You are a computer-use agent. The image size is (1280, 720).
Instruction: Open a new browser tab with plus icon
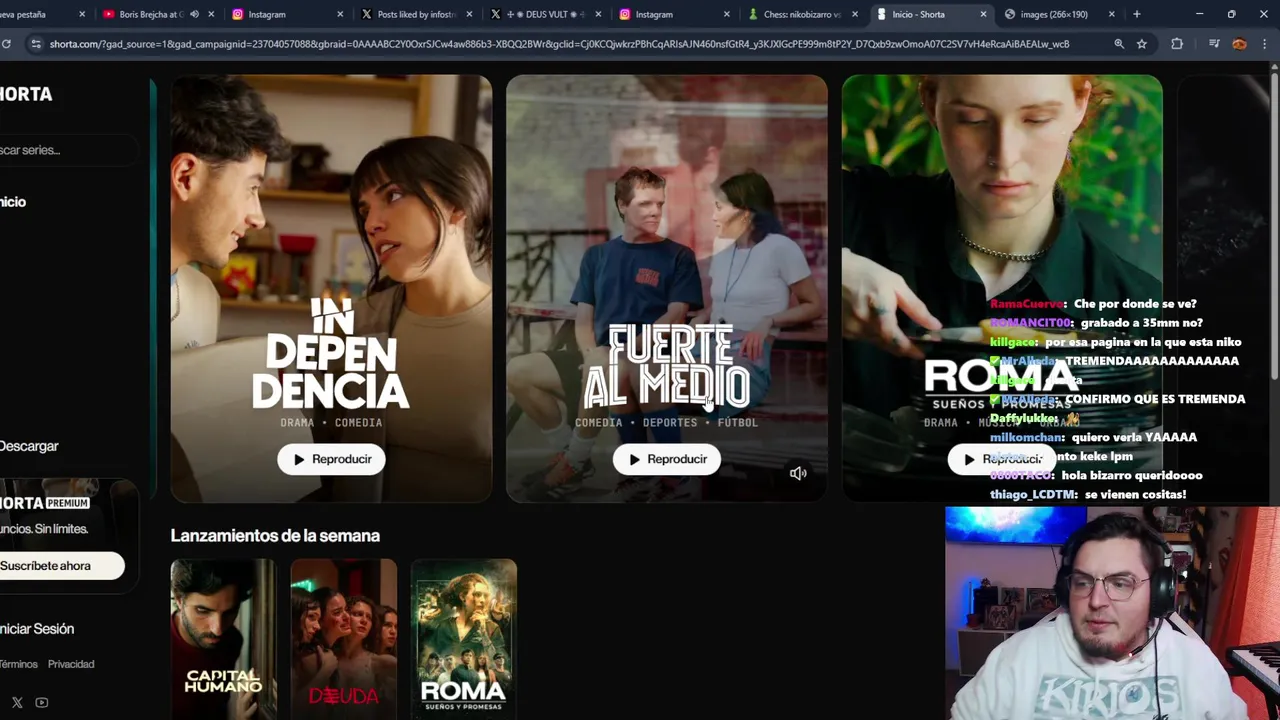1137,14
